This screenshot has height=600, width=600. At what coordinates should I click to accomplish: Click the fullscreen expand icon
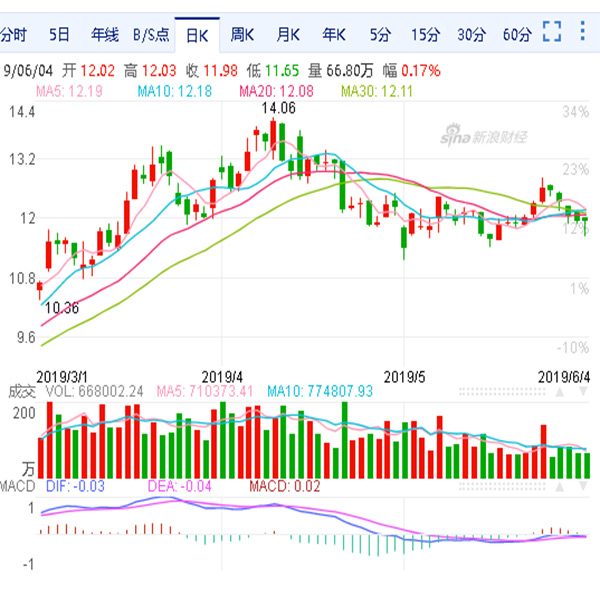pyautogui.click(x=553, y=34)
